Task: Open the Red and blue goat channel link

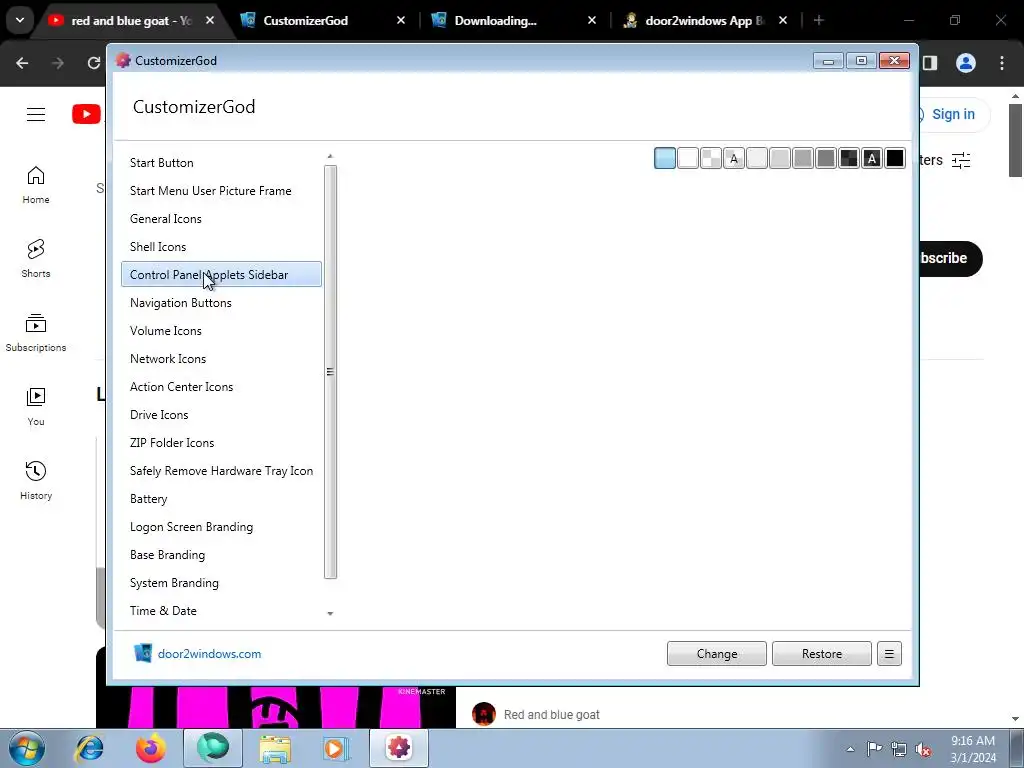Action: [x=551, y=714]
